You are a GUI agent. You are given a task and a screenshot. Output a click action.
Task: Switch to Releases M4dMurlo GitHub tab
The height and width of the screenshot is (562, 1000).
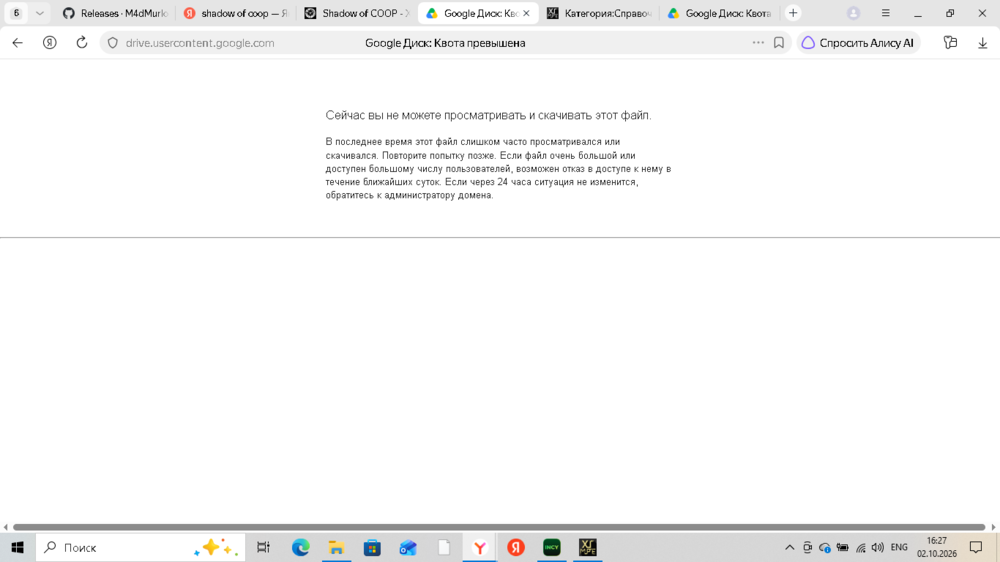tap(115, 13)
